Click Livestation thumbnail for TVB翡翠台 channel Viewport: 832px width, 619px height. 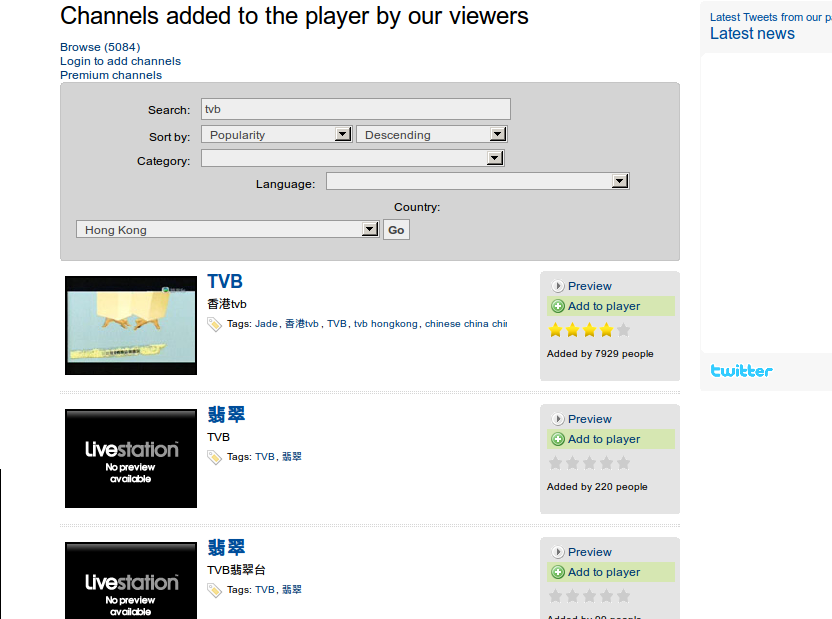coord(131,580)
